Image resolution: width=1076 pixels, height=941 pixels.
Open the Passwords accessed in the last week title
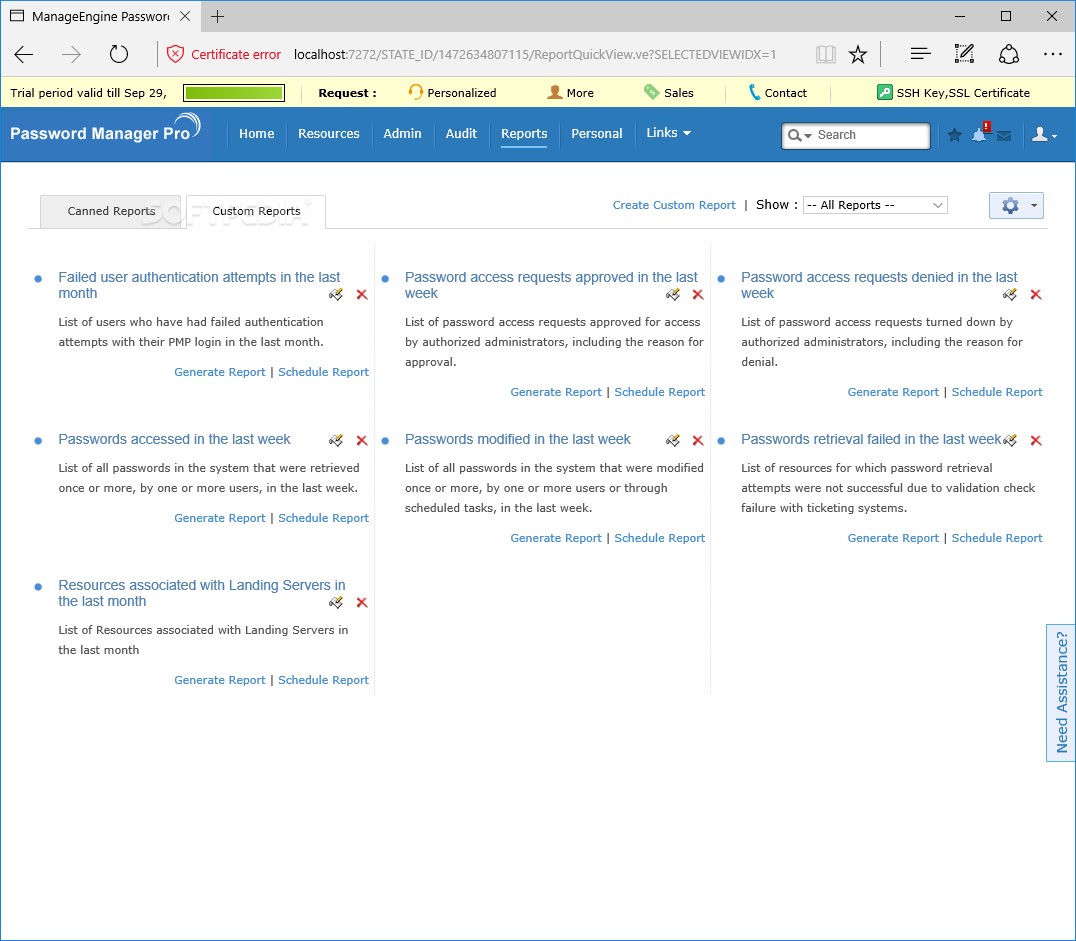click(174, 439)
